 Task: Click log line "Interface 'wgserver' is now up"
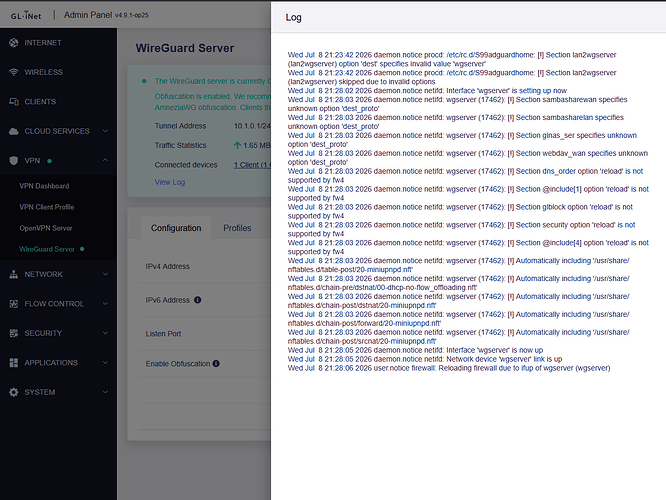415,350
